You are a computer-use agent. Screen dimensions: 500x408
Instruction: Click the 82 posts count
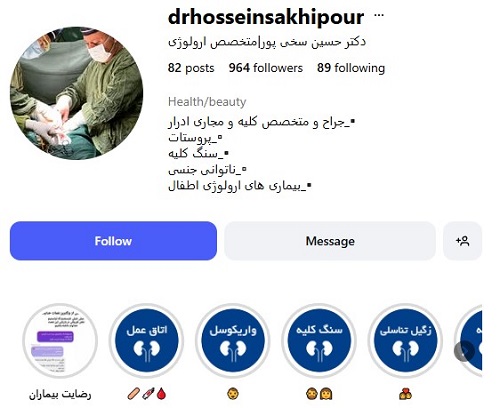pos(191,68)
